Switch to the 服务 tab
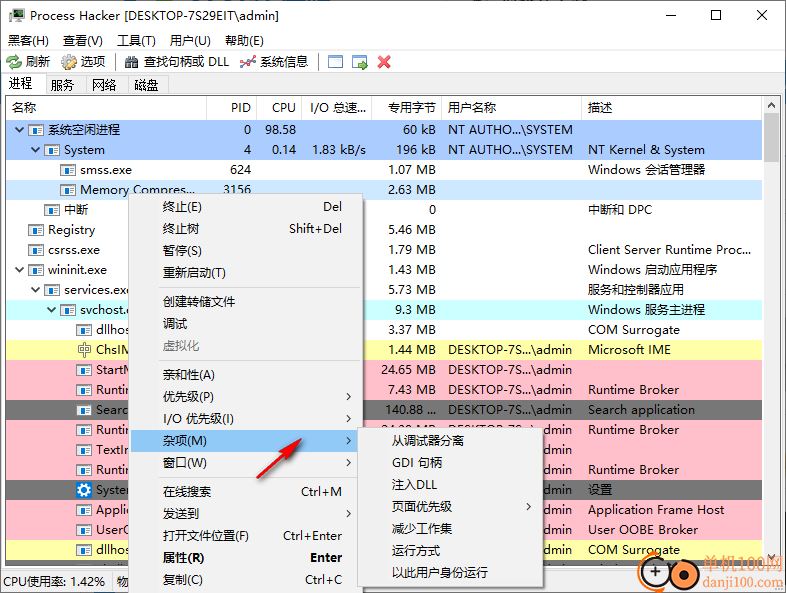 [x=66, y=85]
